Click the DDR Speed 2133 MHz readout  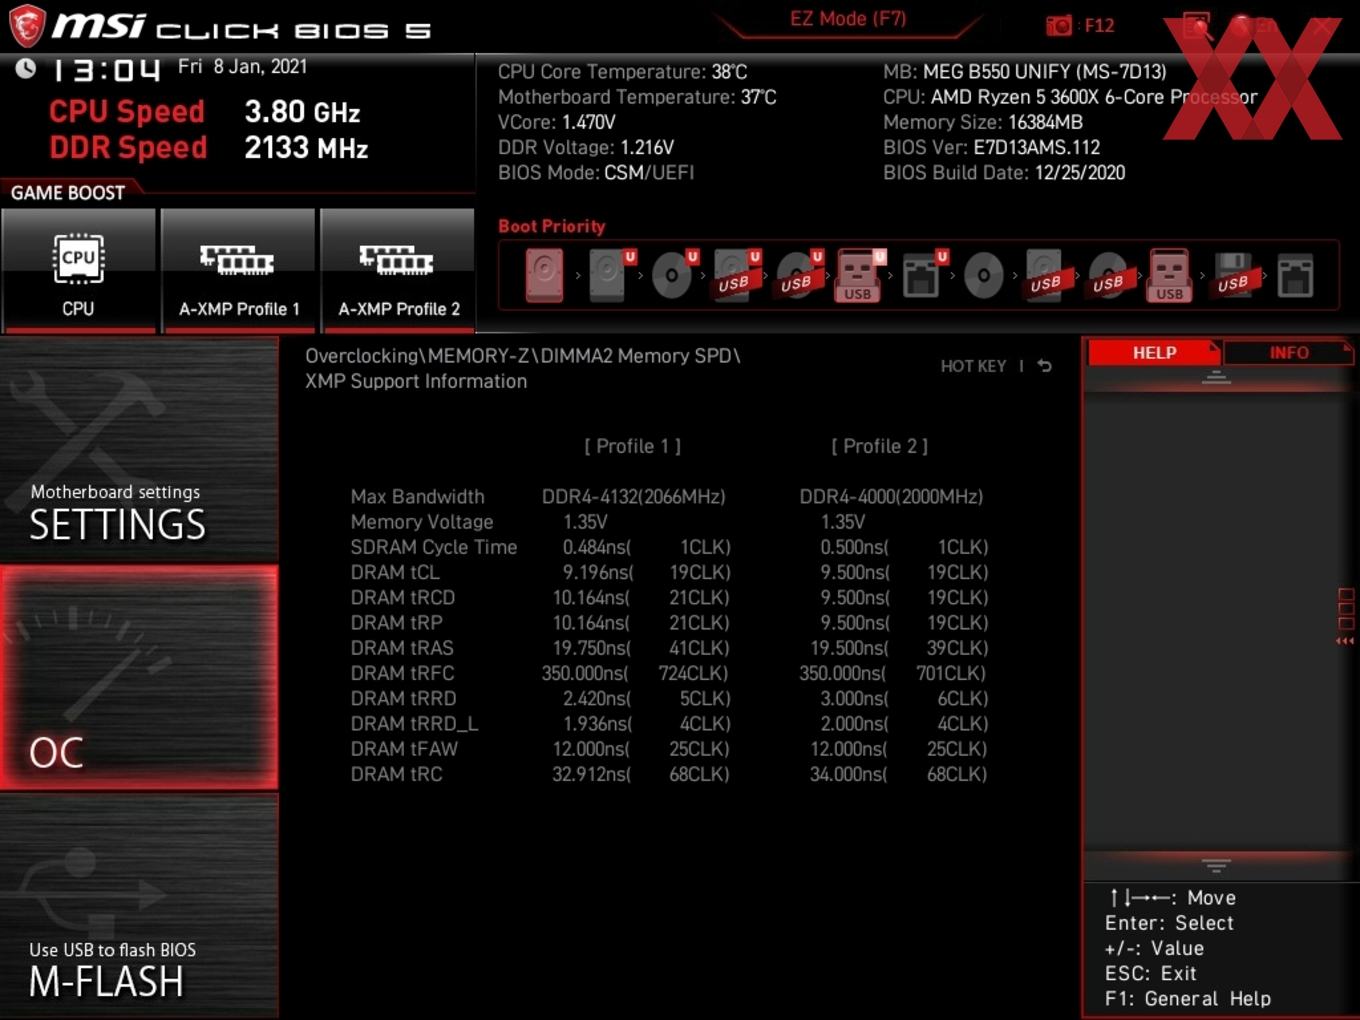(x=209, y=148)
